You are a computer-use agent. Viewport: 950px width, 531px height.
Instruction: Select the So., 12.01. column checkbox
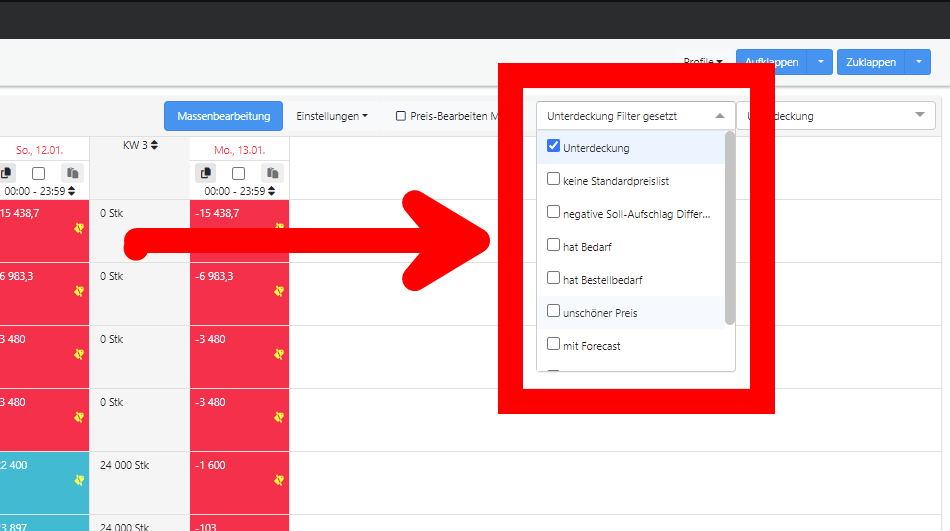point(38,174)
